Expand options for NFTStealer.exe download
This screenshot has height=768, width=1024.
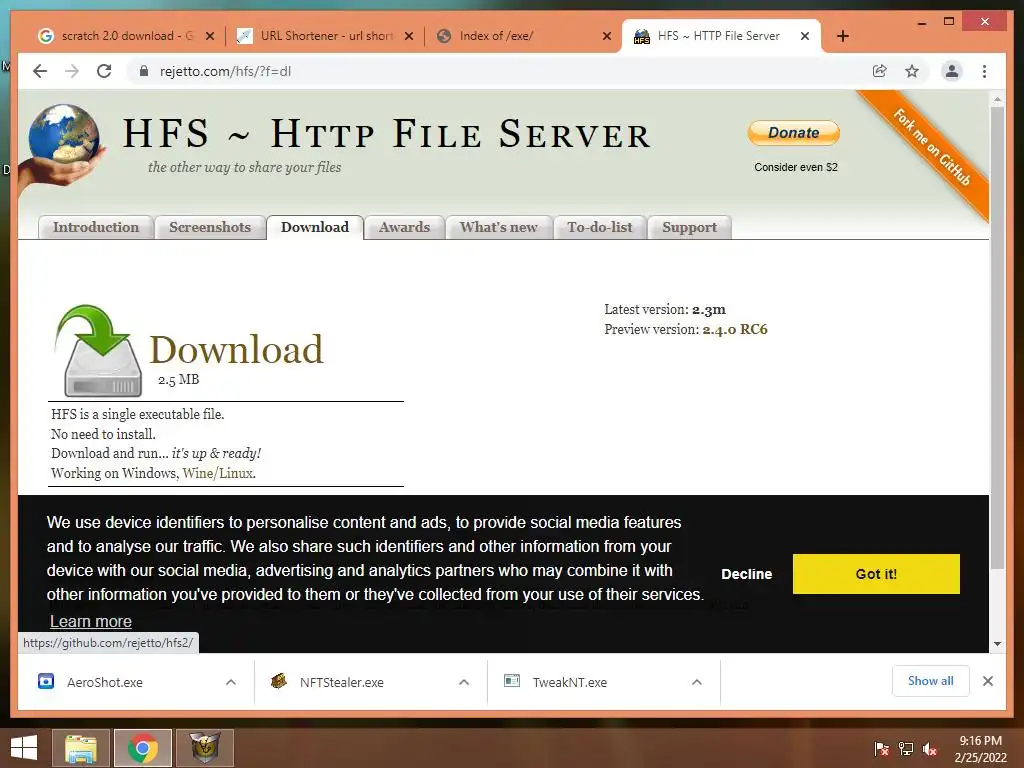(464, 682)
